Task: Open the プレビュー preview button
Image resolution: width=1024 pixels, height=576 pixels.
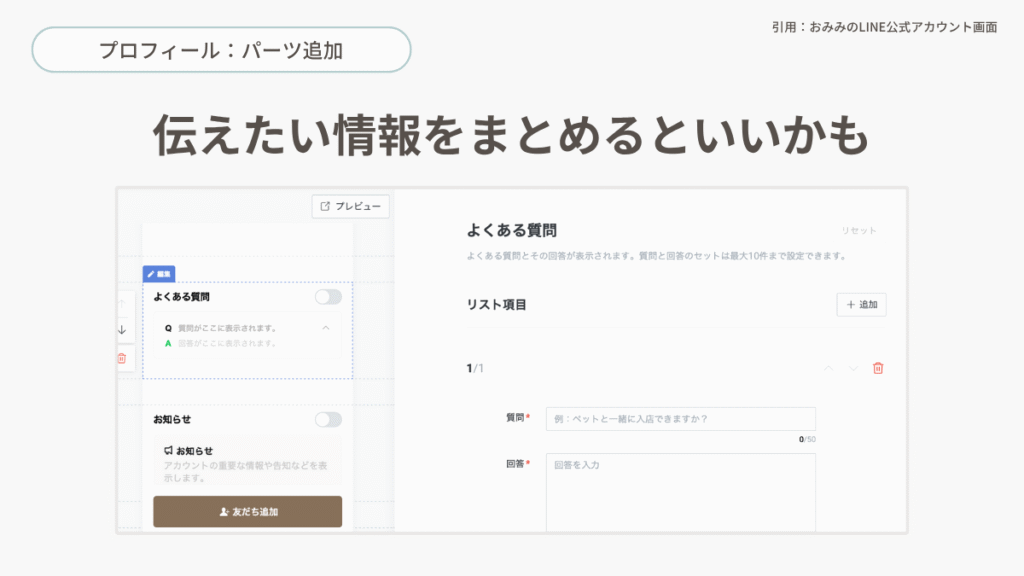Action: tap(351, 206)
